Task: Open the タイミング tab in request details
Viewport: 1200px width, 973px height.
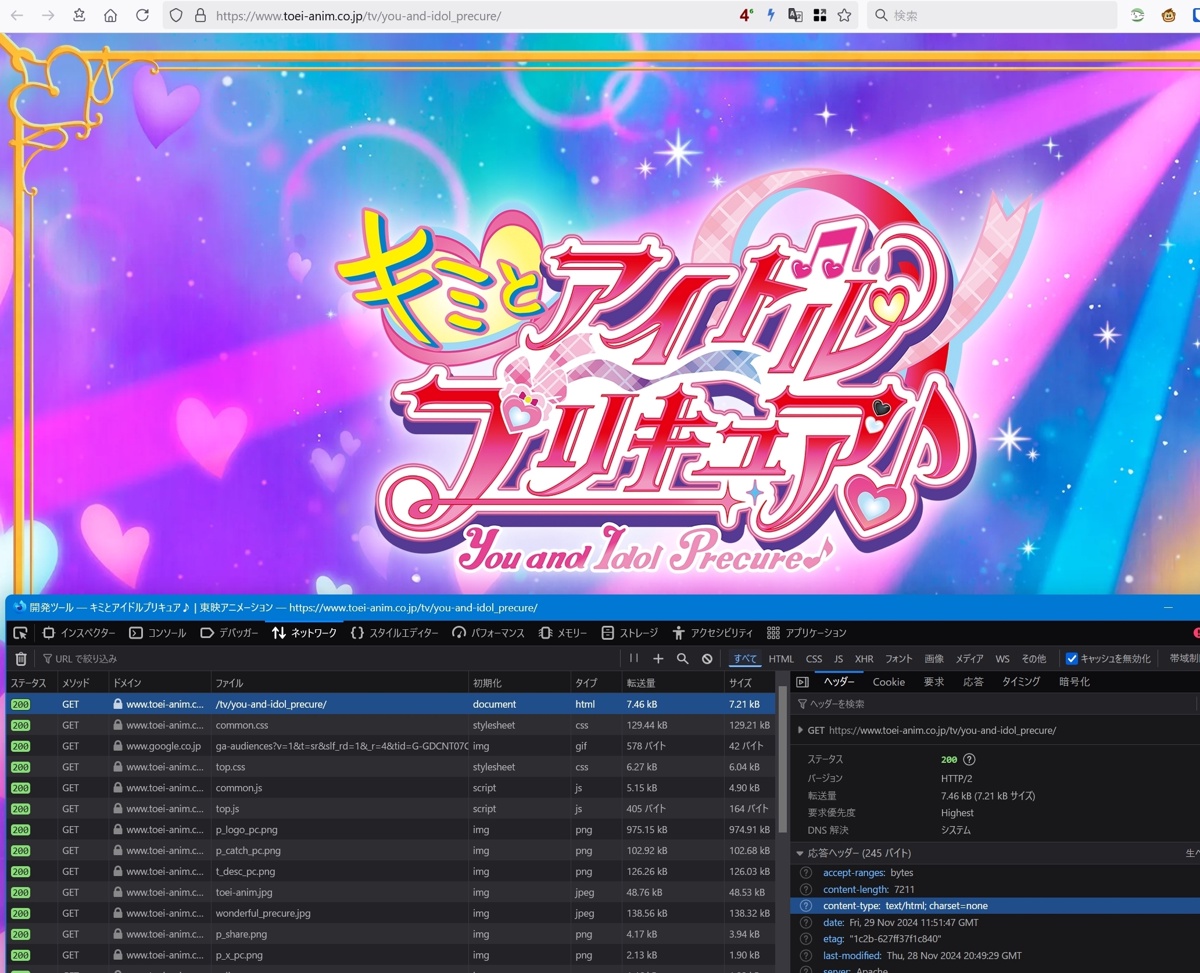Action: pyautogui.click(x=1021, y=682)
